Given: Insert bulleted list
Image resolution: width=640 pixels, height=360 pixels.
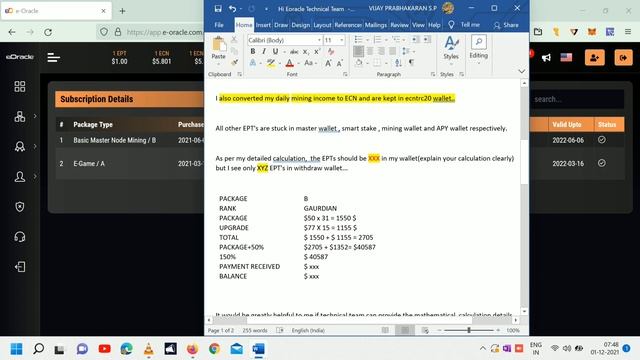Looking at the screenshot, I should pyautogui.click(x=358, y=40).
